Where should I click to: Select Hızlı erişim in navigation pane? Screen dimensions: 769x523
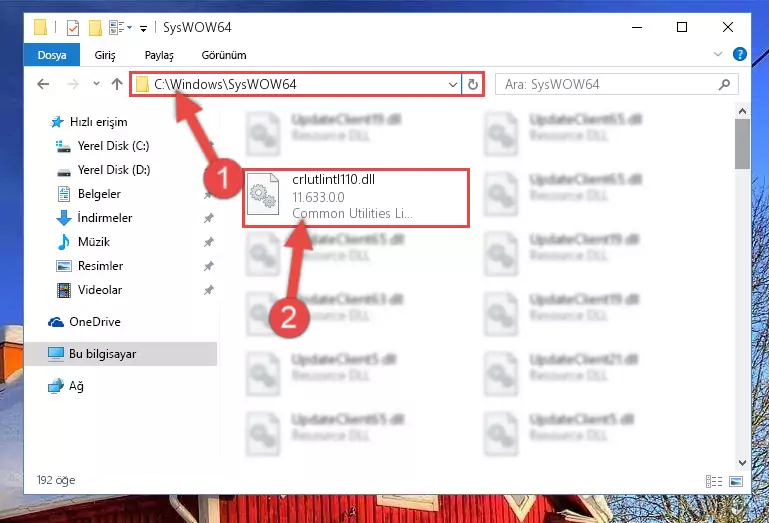pyautogui.click(x=98, y=122)
